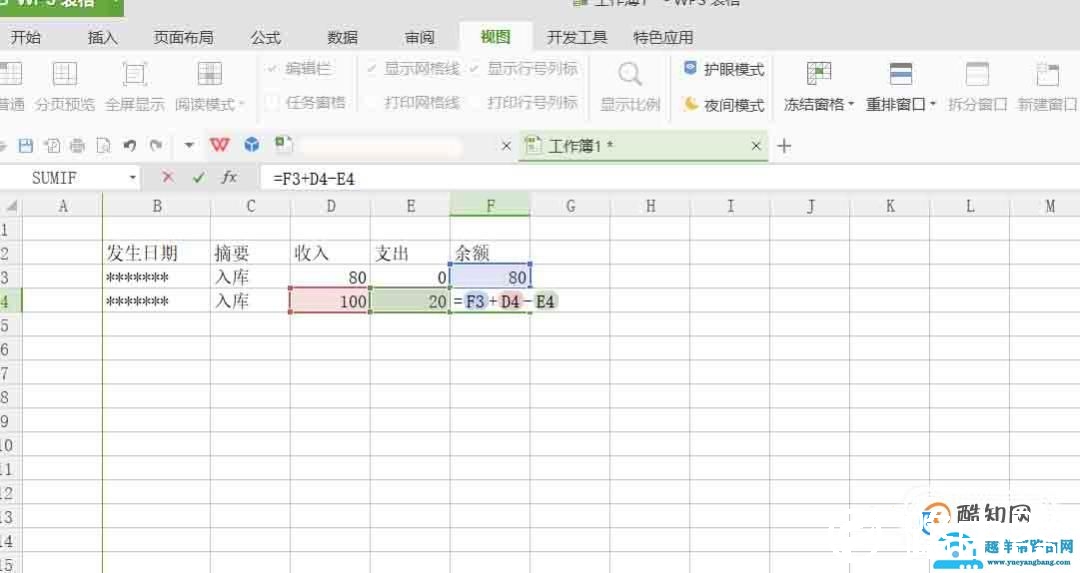
Task: Click the 余额 header cell
Action: click(490, 253)
